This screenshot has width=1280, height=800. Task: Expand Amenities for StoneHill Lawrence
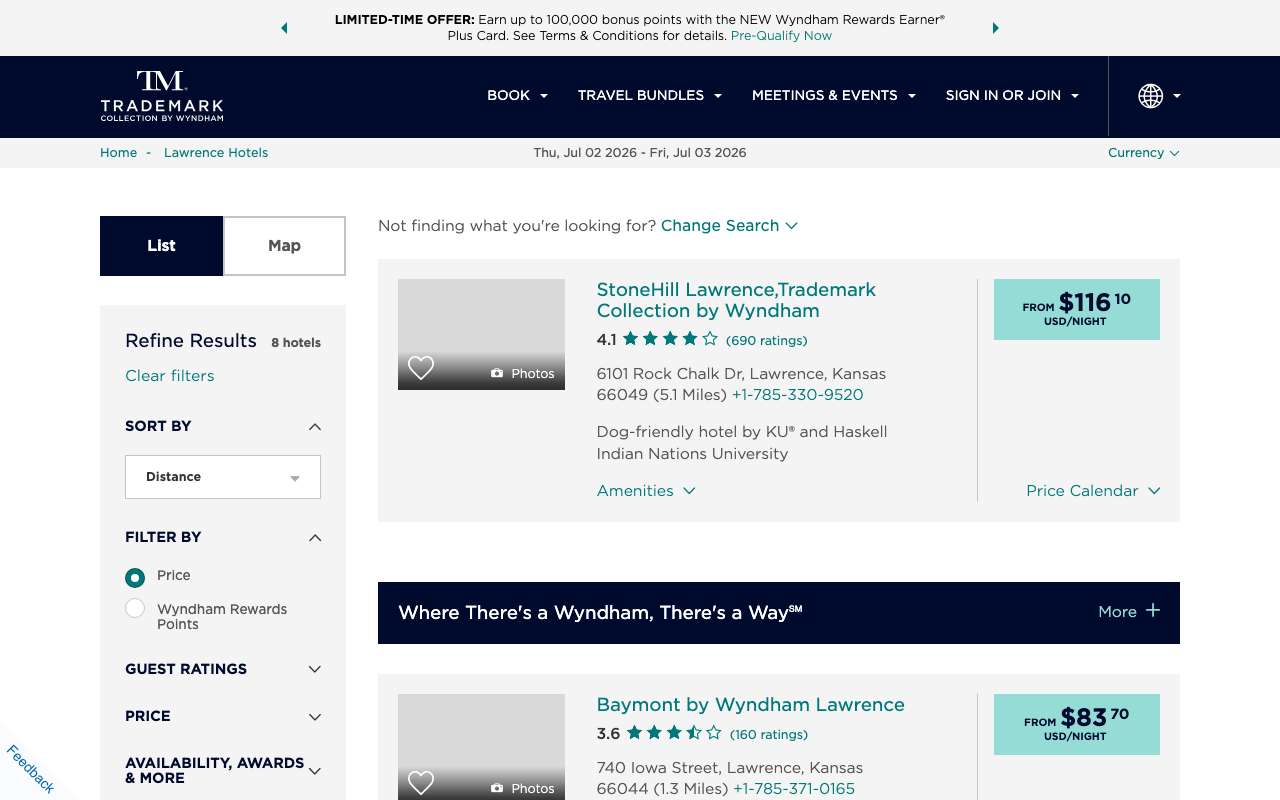(646, 490)
